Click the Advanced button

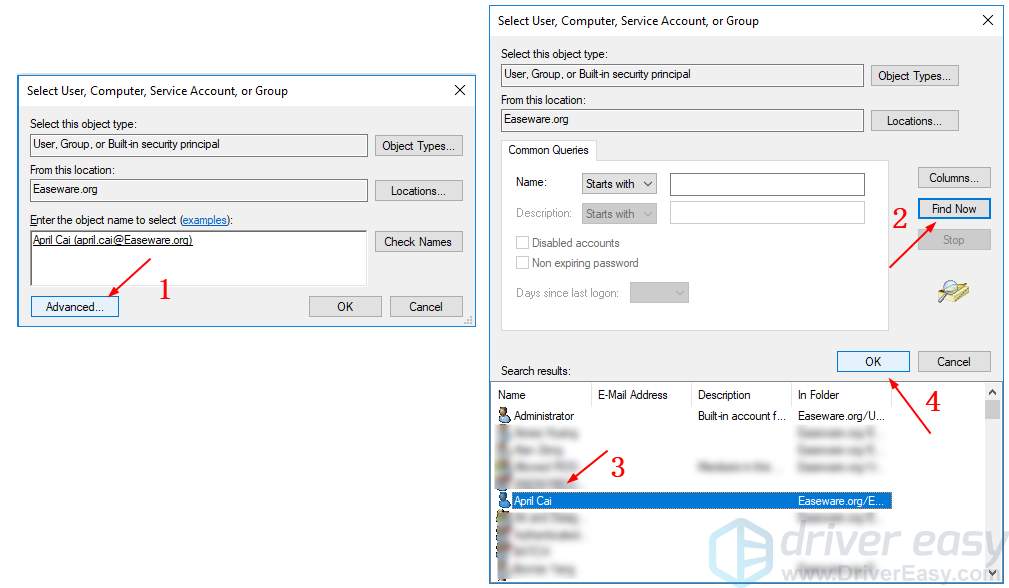pos(74,306)
